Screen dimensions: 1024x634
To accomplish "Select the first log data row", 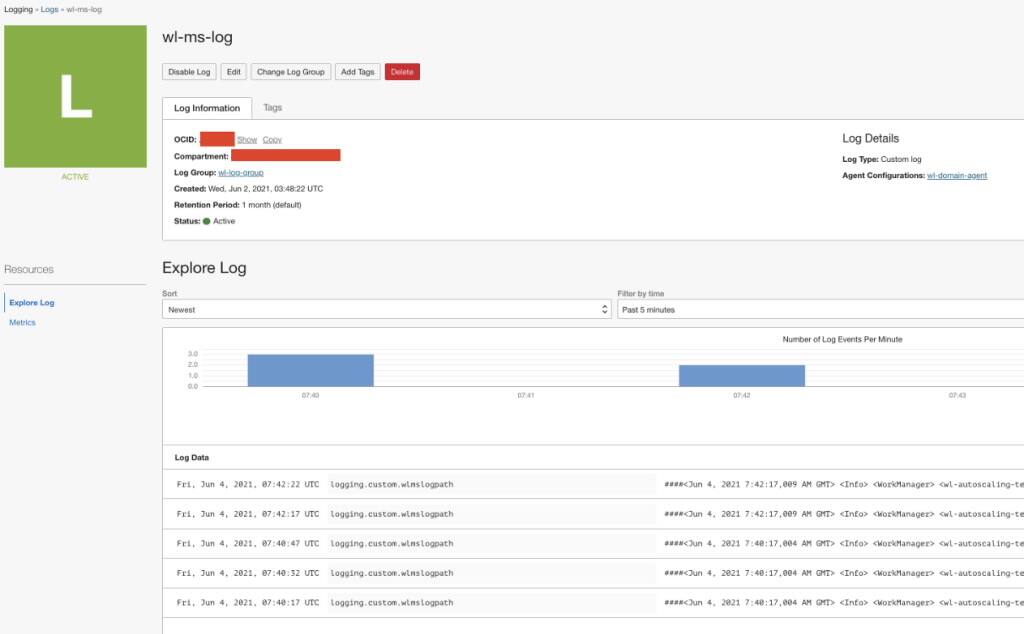I will tap(500, 484).
